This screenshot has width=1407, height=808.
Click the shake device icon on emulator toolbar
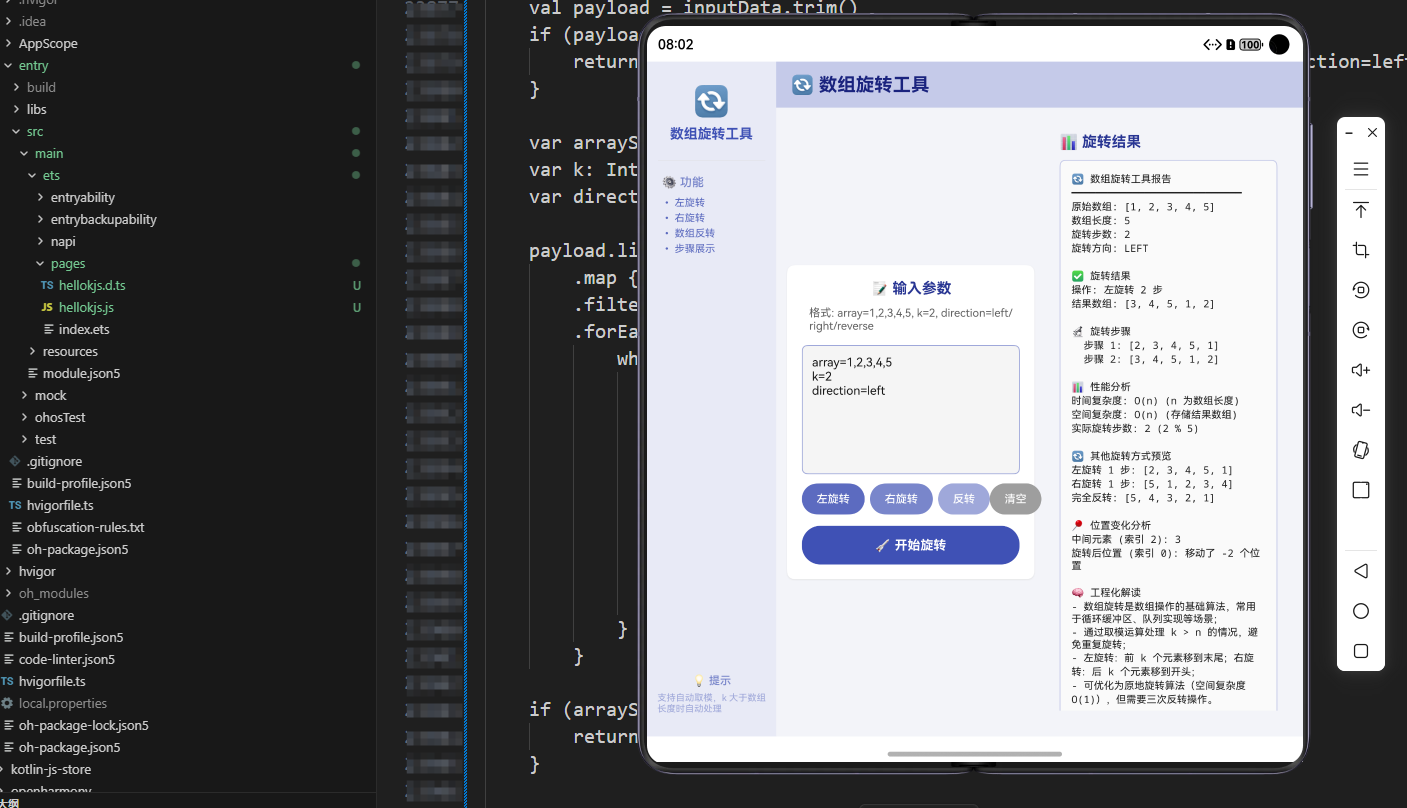(x=1360, y=450)
